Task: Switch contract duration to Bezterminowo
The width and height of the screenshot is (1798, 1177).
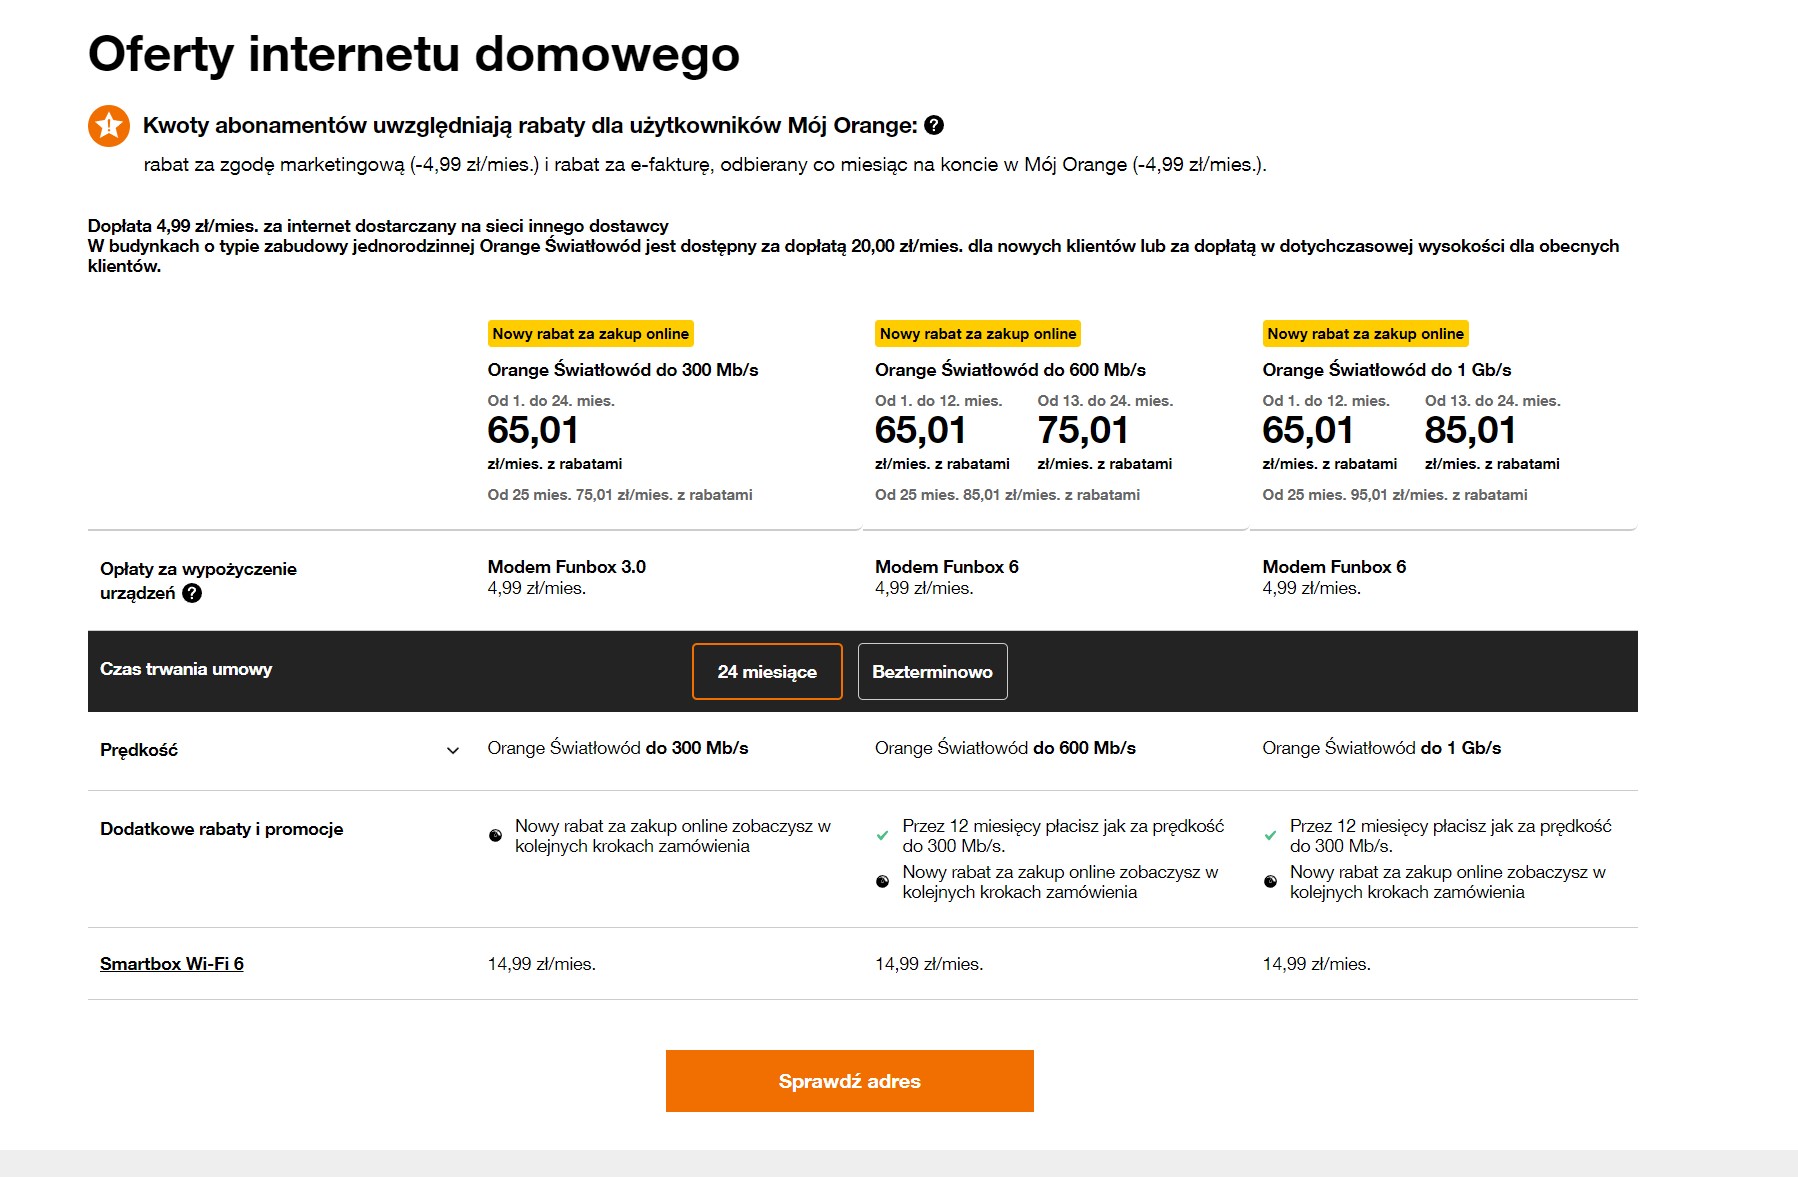Action: pos(932,672)
